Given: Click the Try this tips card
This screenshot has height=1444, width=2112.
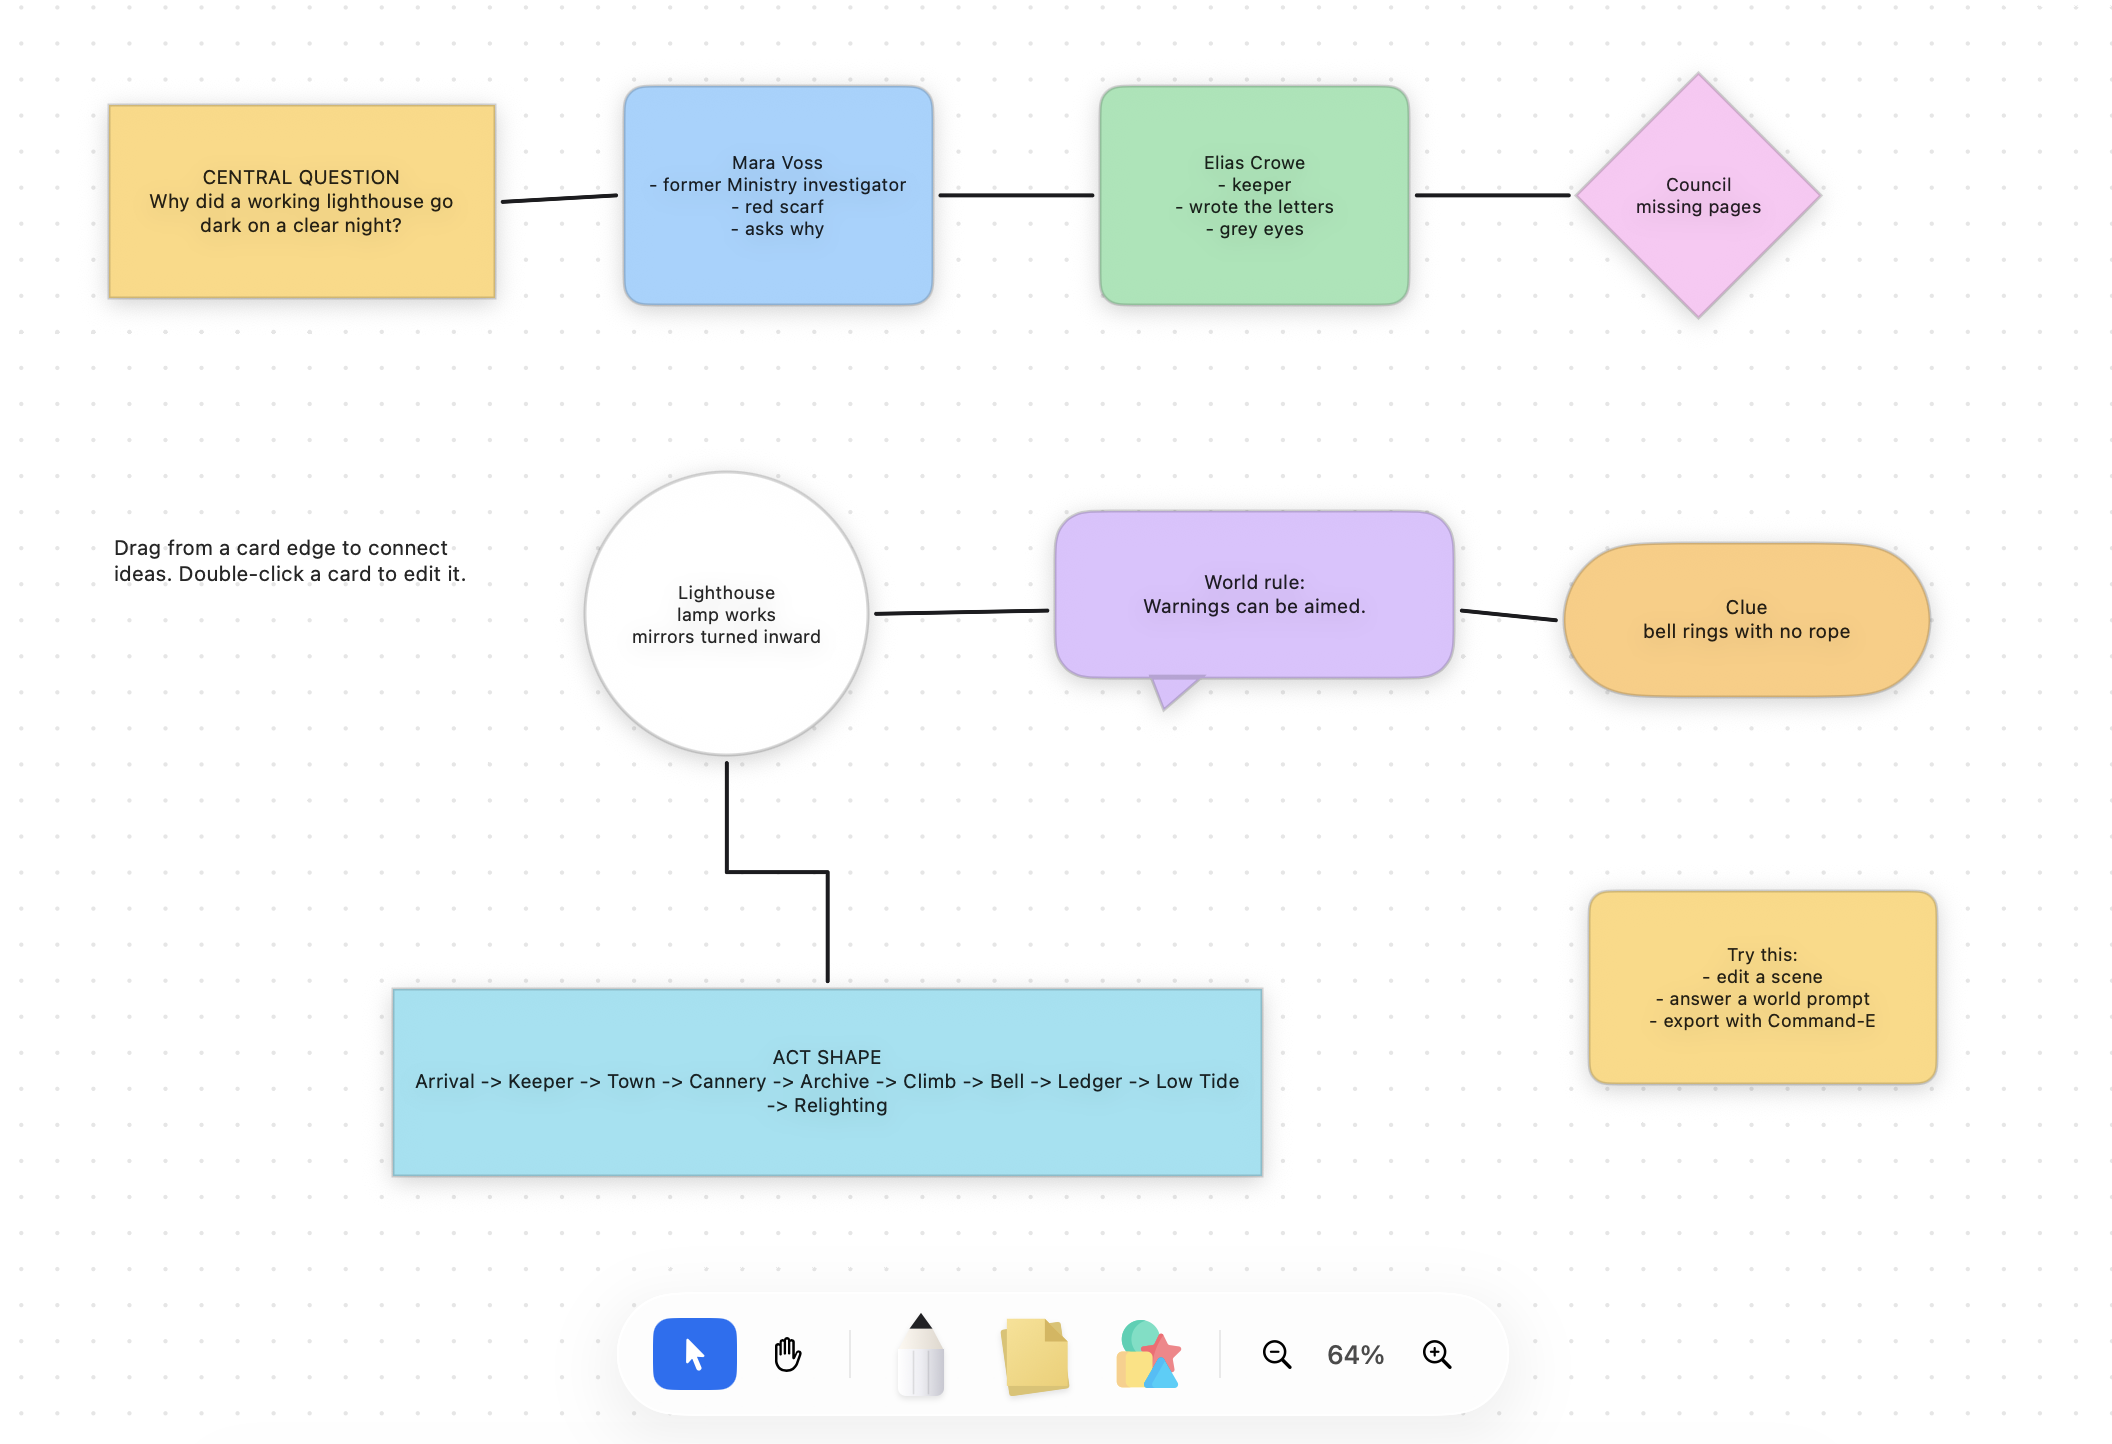Looking at the screenshot, I should coord(1762,987).
